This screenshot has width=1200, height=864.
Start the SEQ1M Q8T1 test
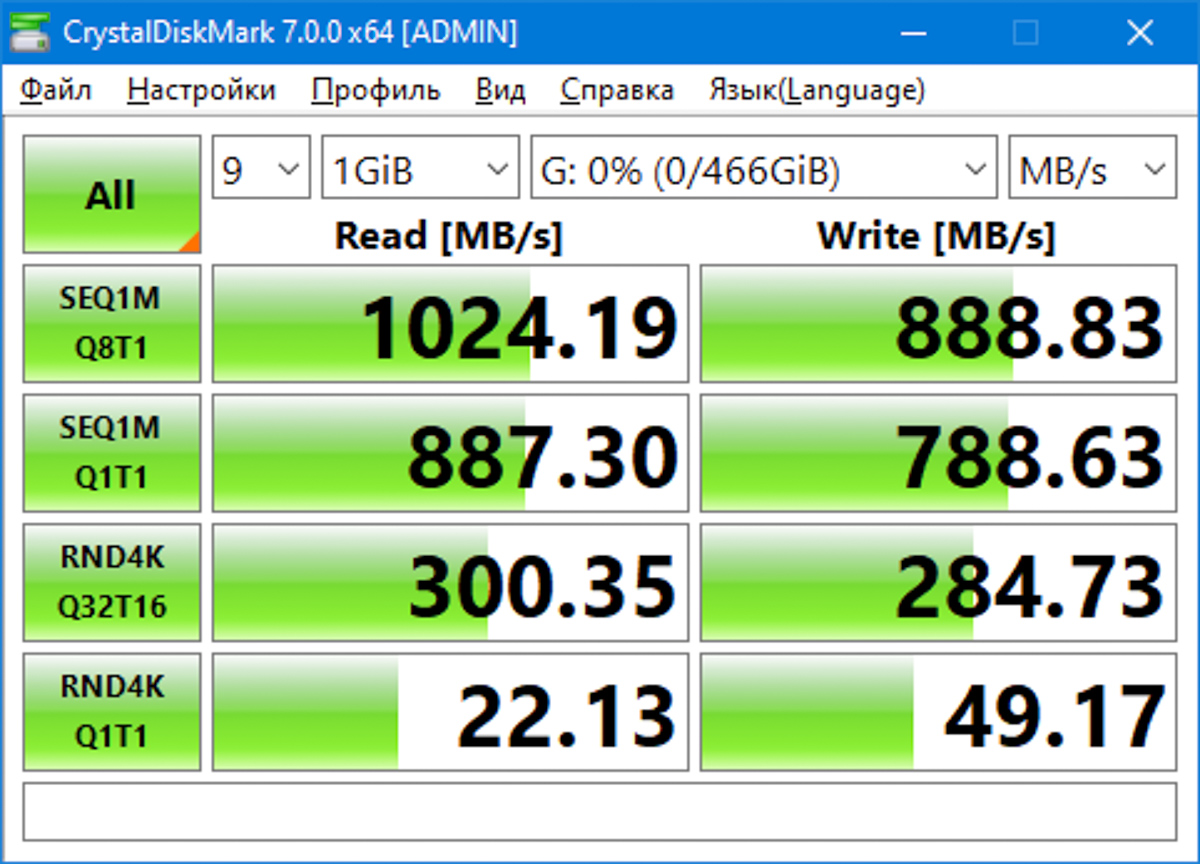[x=112, y=323]
